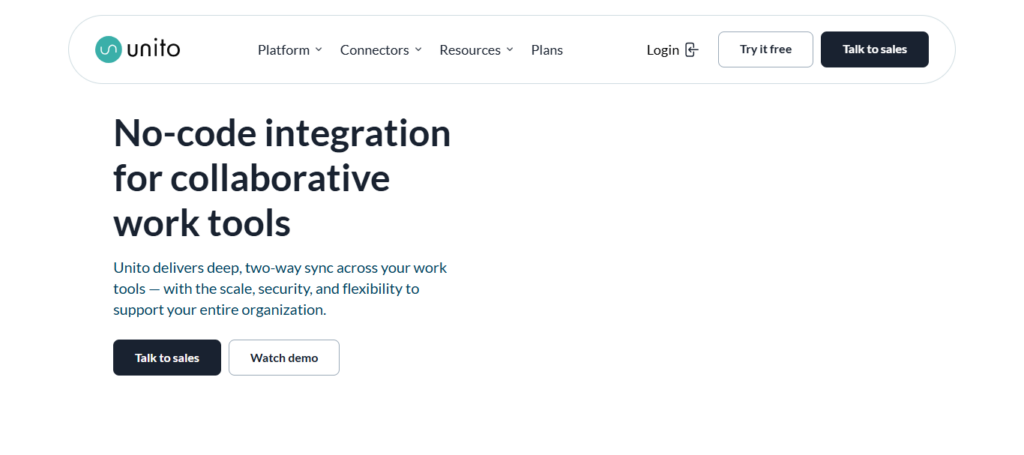Screen dimensions: 1024x455
Task: Open the Connectors menu item
Action: pos(374,50)
